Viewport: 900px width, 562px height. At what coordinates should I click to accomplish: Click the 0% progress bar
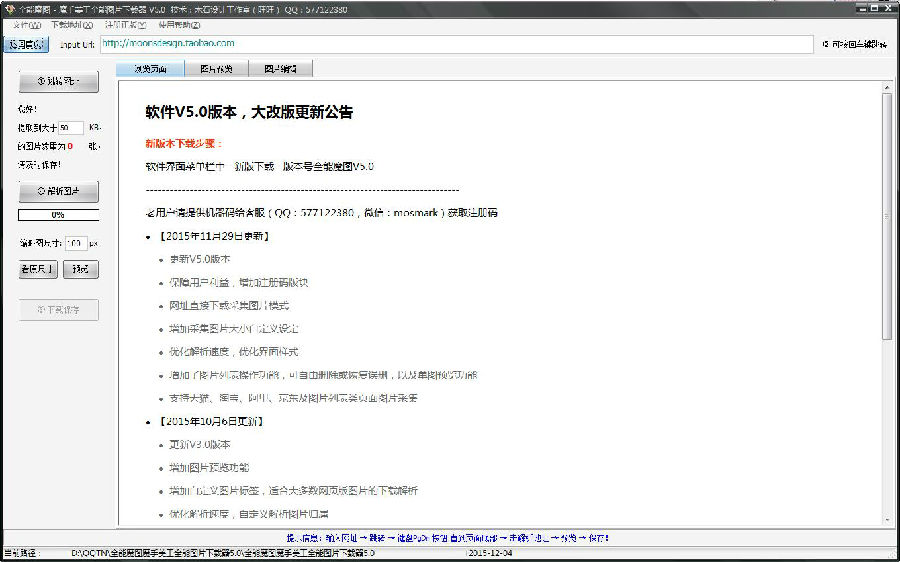click(x=58, y=214)
